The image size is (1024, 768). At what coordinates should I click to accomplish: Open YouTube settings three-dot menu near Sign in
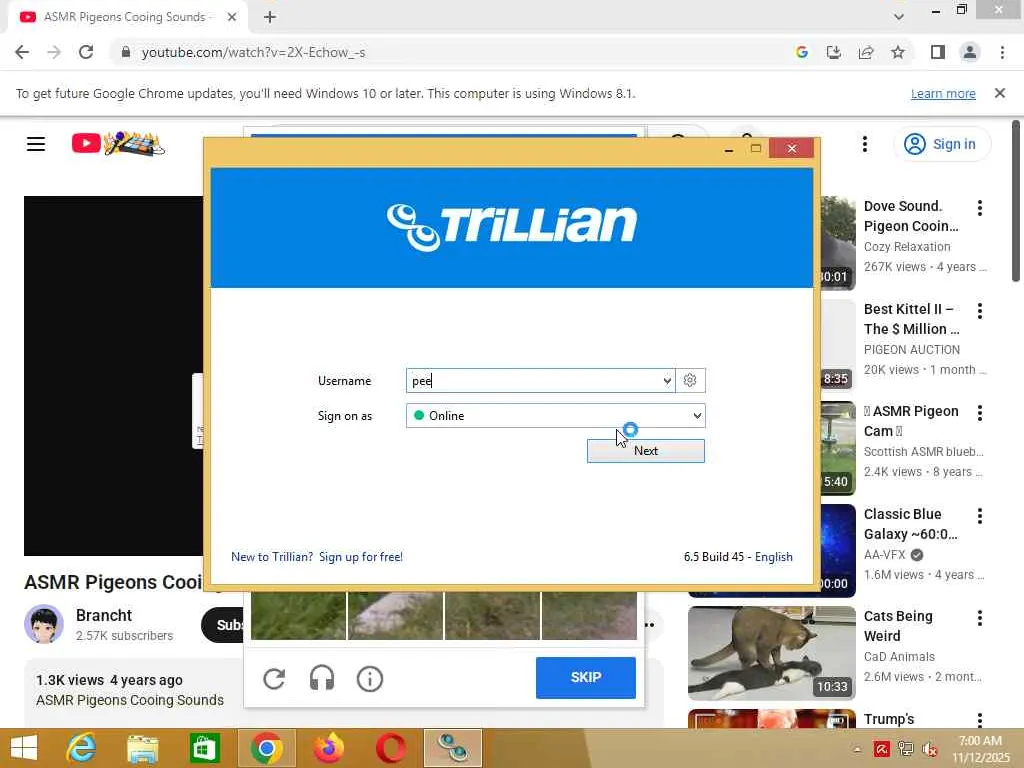point(865,144)
